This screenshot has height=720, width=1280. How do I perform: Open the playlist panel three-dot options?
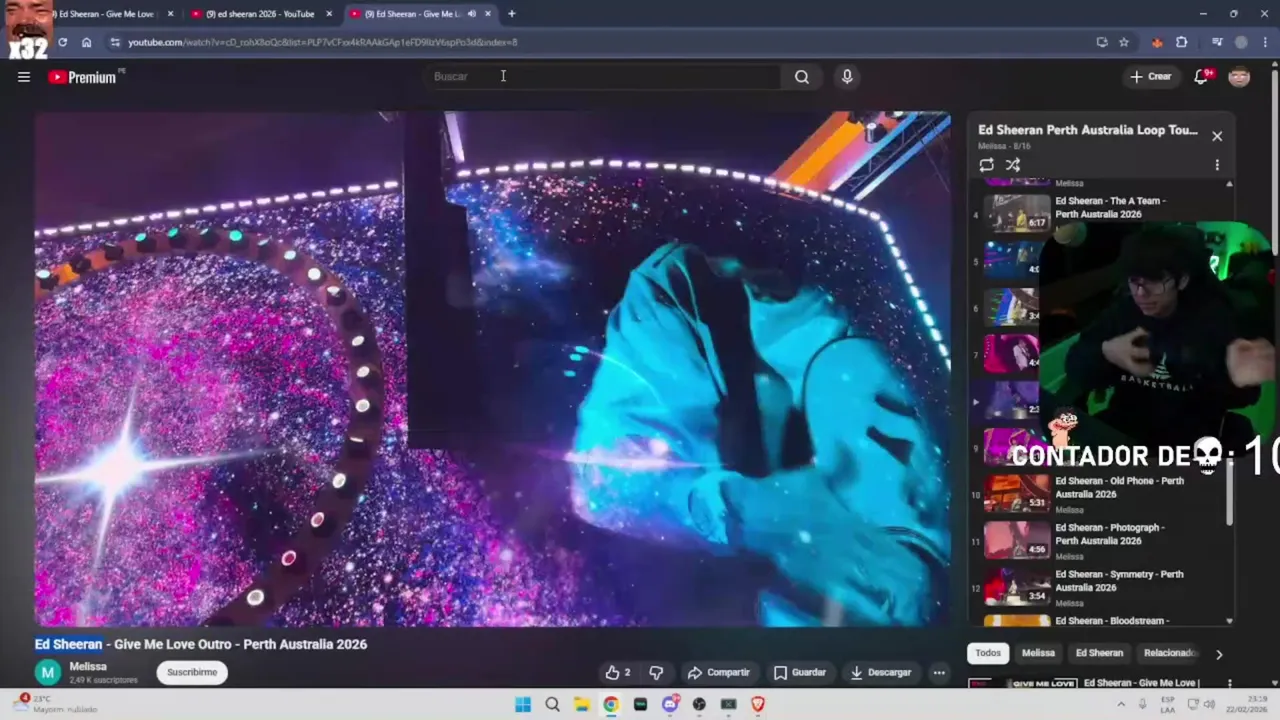pyautogui.click(x=1217, y=165)
